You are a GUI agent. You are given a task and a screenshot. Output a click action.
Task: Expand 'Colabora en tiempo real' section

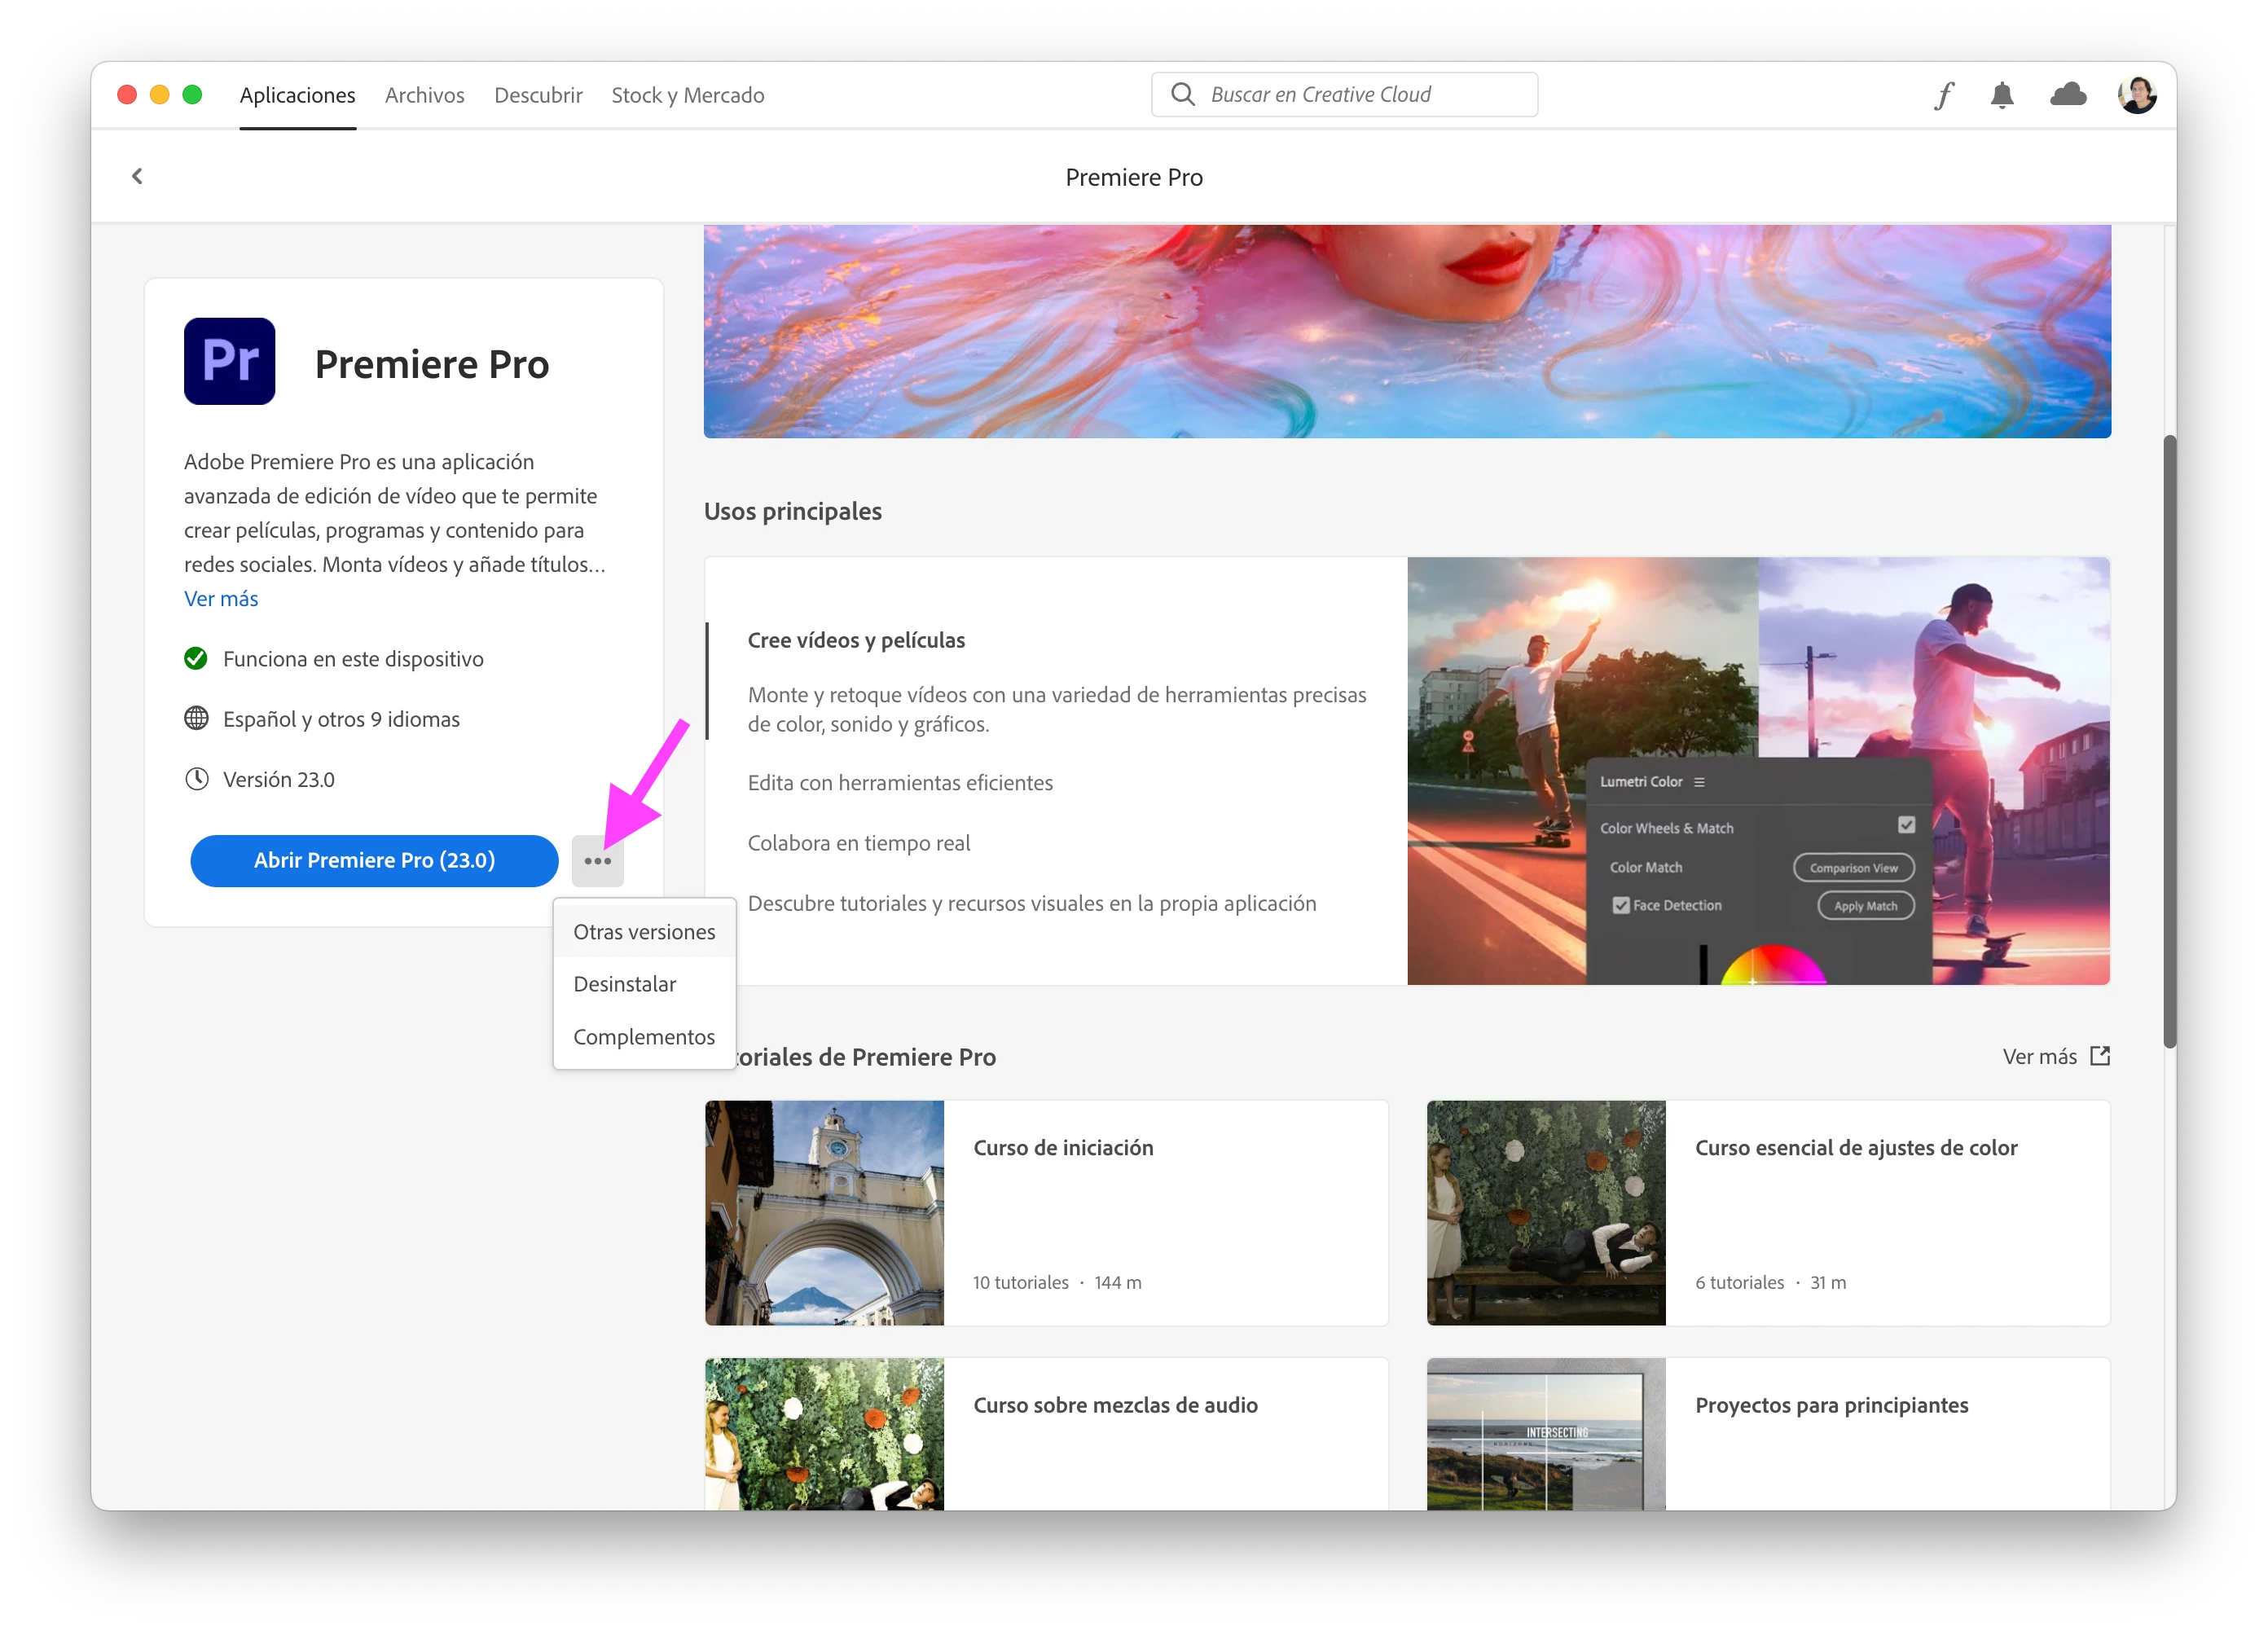(858, 843)
